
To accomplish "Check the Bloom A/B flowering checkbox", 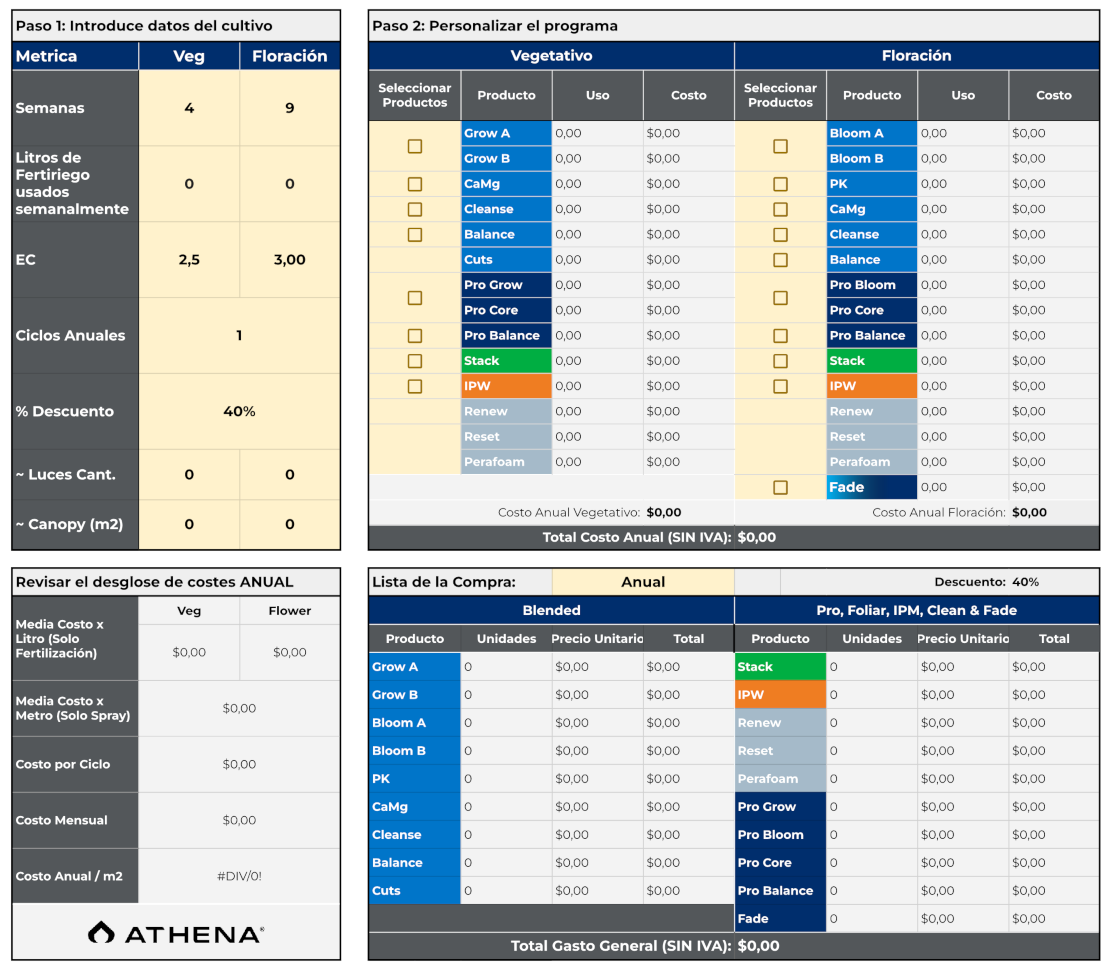I will point(780,146).
